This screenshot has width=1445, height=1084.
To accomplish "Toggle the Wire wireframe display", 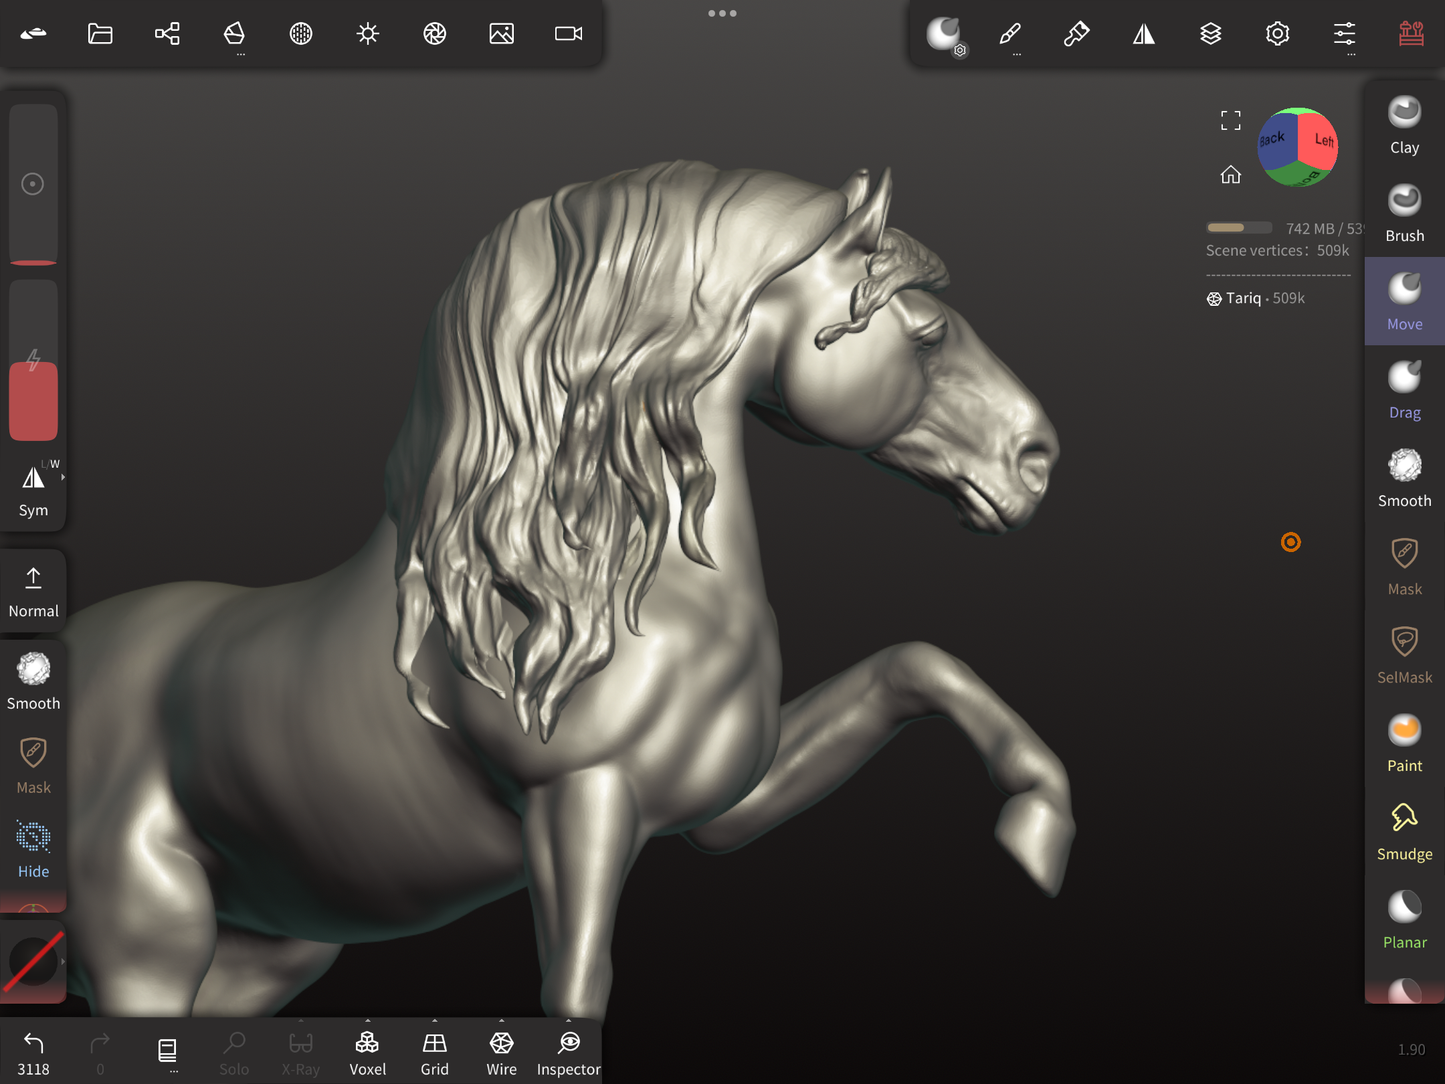I will [x=501, y=1052].
